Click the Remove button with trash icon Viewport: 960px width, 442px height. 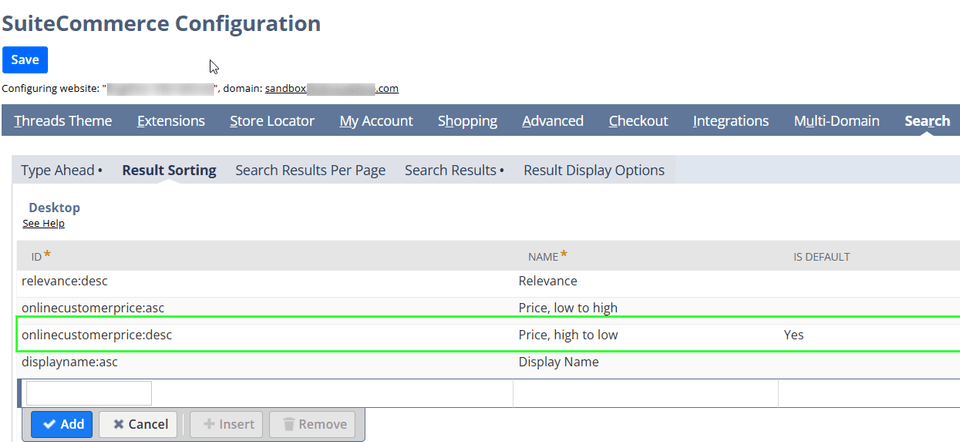point(312,424)
